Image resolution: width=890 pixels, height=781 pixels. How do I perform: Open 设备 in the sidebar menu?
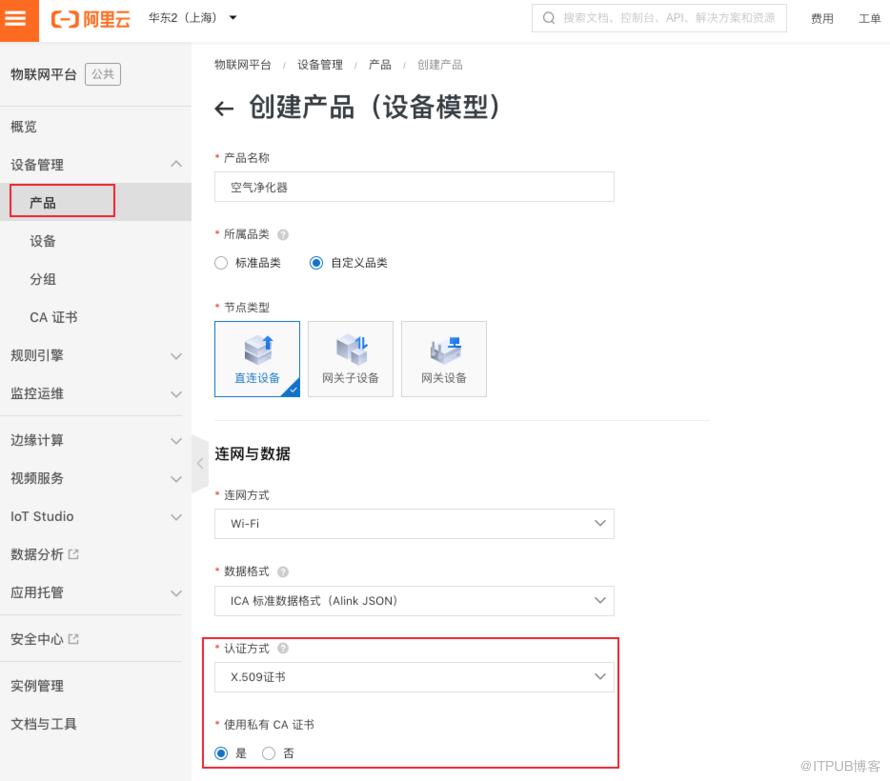tap(43, 241)
